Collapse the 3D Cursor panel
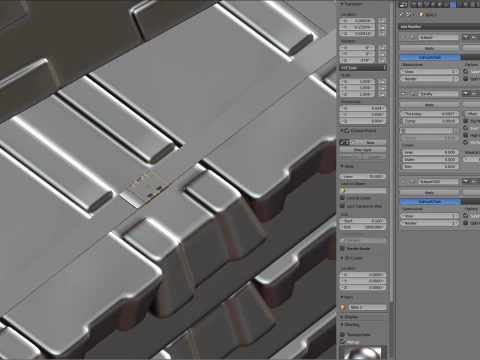 (x=342, y=258)
